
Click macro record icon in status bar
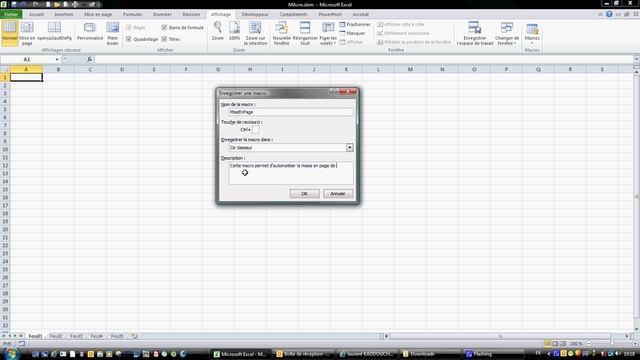[22, 344]
